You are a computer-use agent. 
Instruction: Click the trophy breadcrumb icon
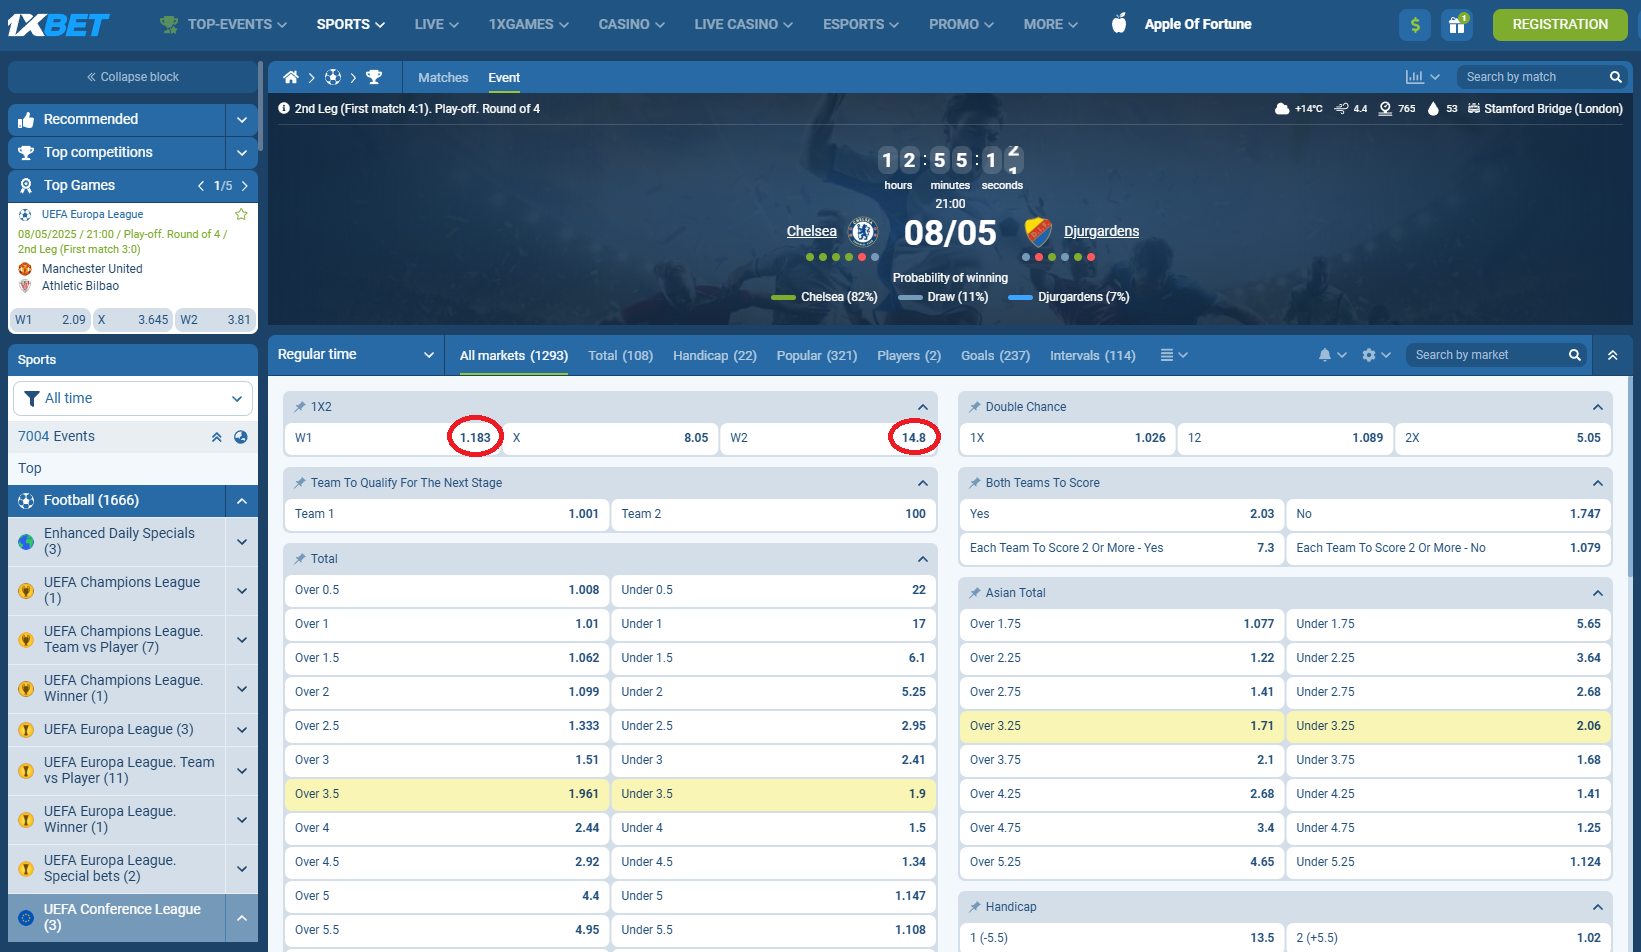point(374,77)
